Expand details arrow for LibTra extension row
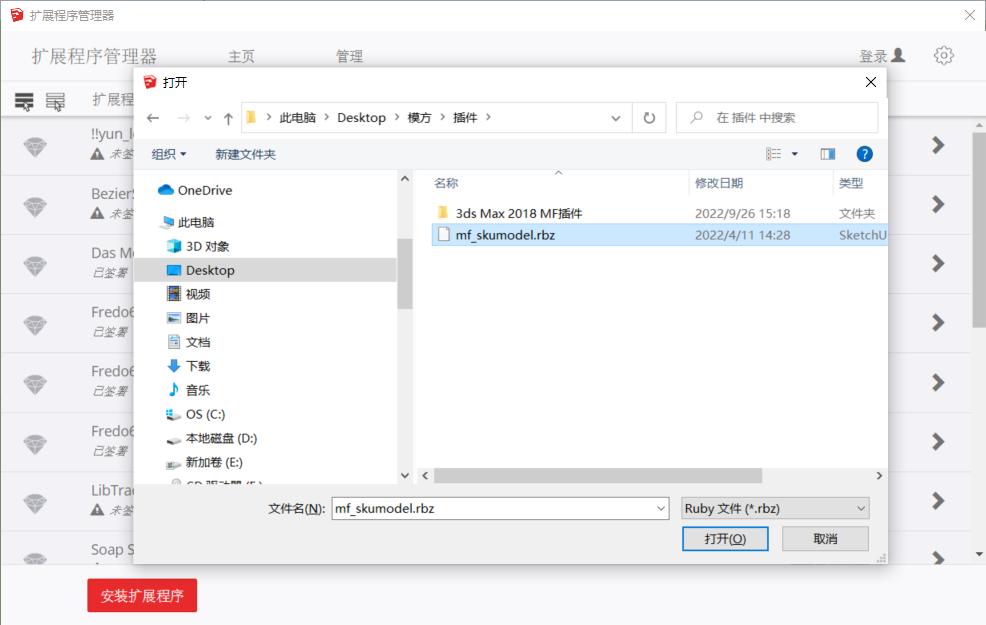This screenshot has height=625, width=986. 938,501
